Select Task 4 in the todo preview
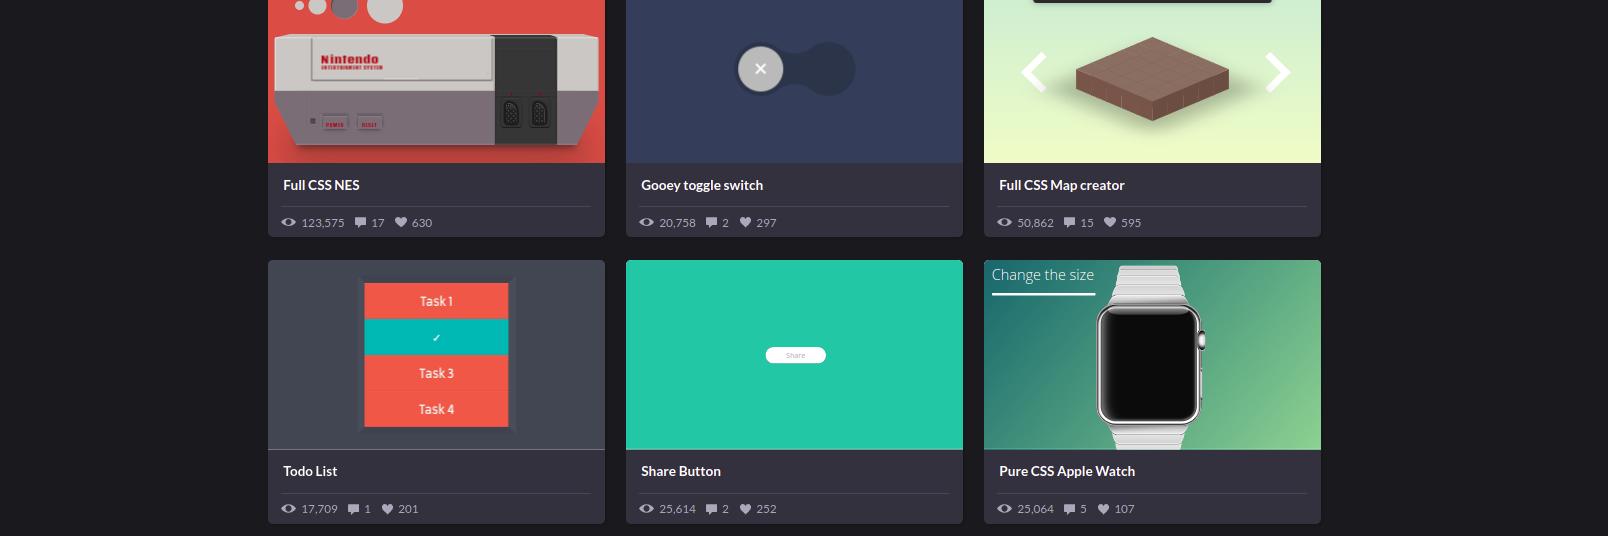The height and width of the screenshot is (536, 1608). click(436, 409)
